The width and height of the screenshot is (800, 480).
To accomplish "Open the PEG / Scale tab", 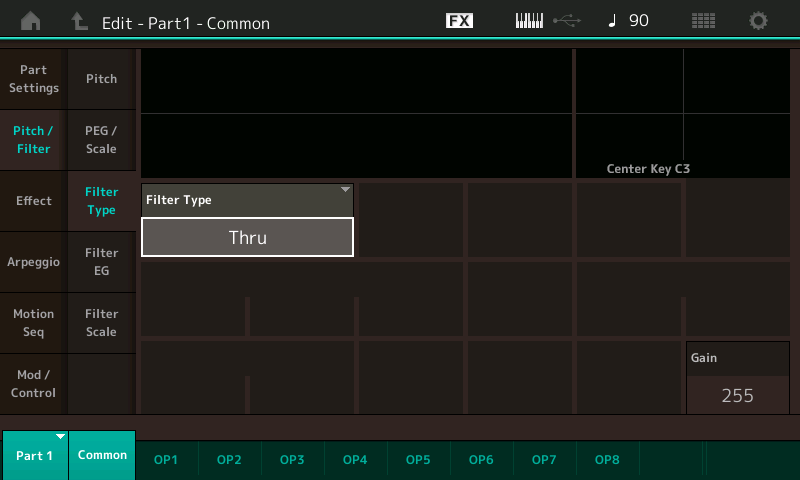I will (x=101, y=140).
